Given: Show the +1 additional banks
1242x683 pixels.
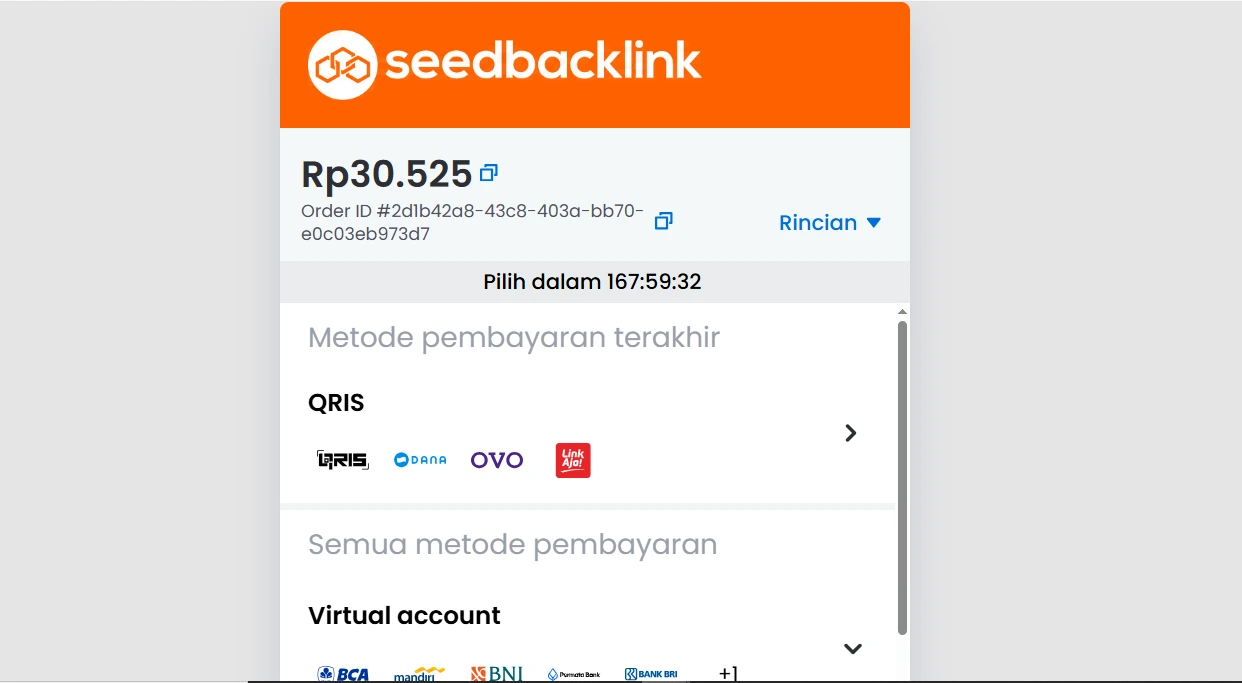Looking at the screenshot, I should (x=728, y=674).
